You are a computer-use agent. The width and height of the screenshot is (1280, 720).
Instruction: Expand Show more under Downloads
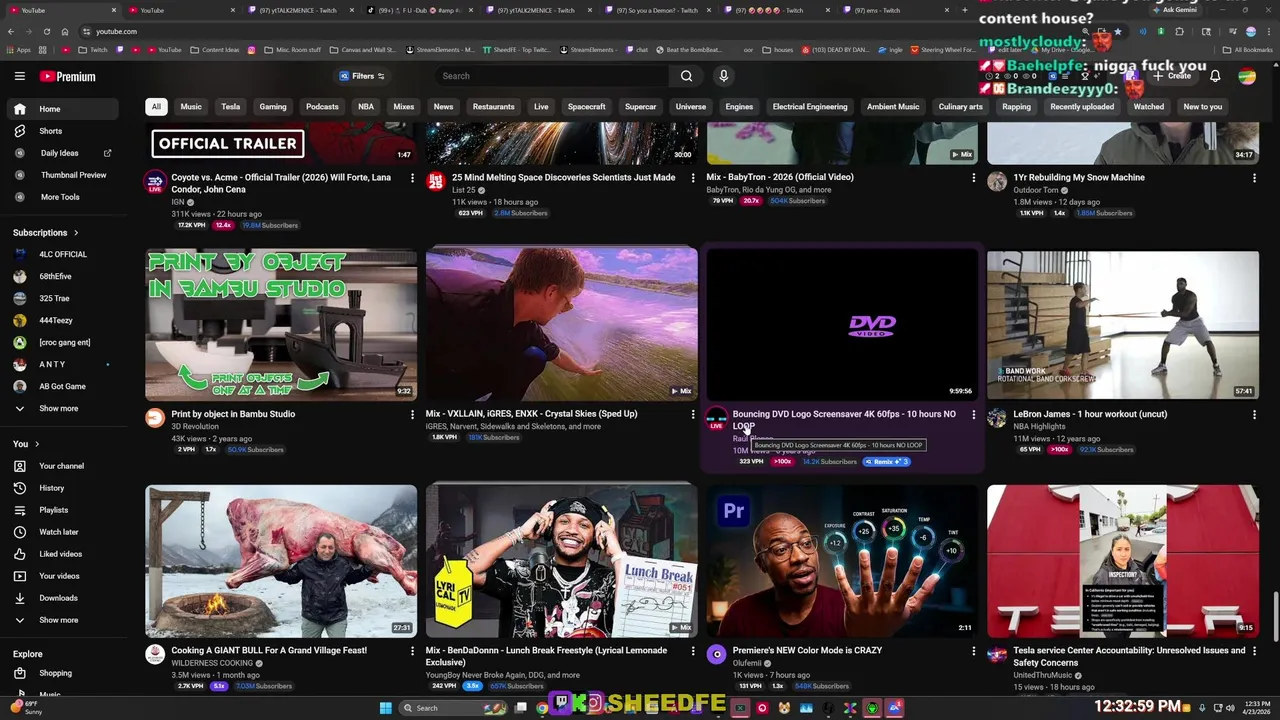pos(62,620)
